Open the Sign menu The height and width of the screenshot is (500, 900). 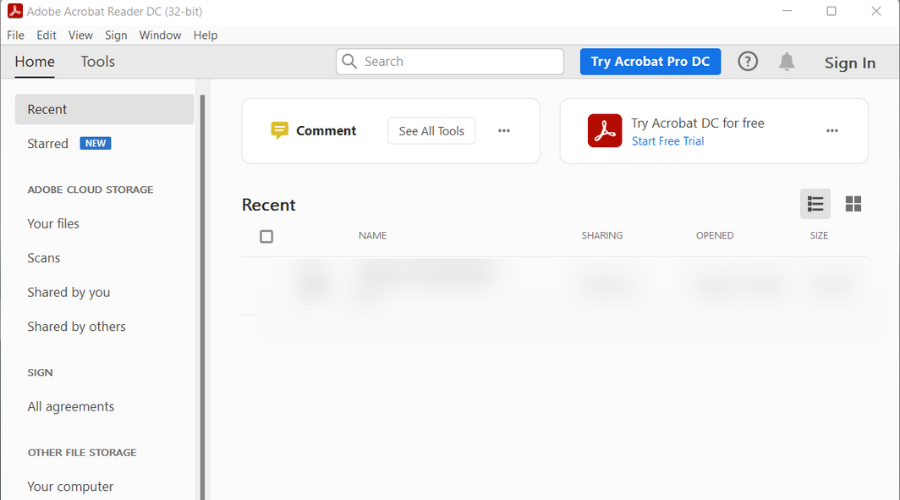pyautogui.click(x=116, y=35)
